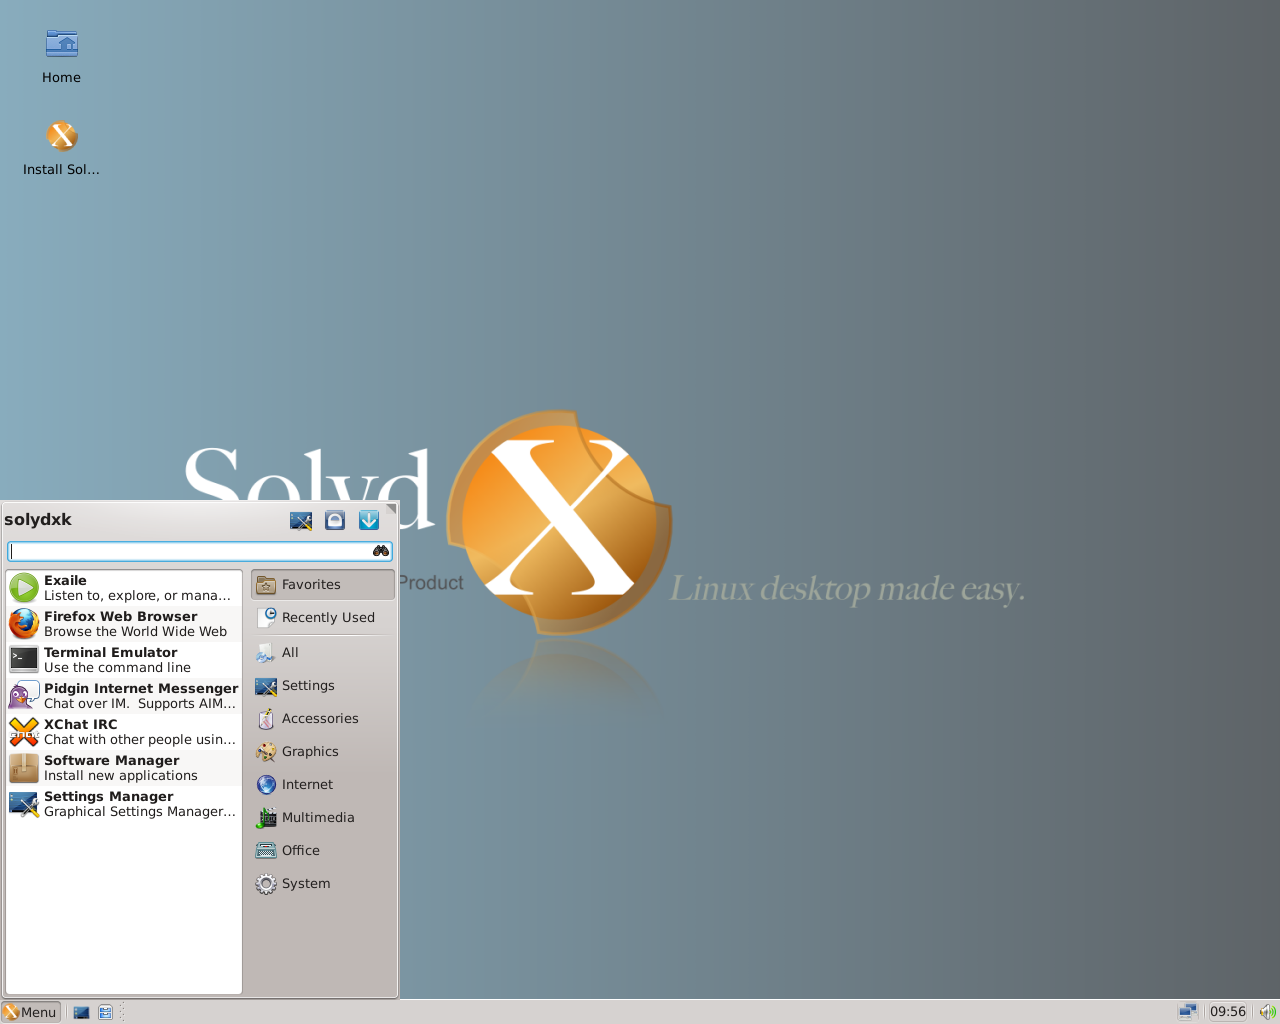The height and width of the screenshot is (1024, 1280).
Task: Click the 09:56 panel clock
Action: click(1228, 1012)
